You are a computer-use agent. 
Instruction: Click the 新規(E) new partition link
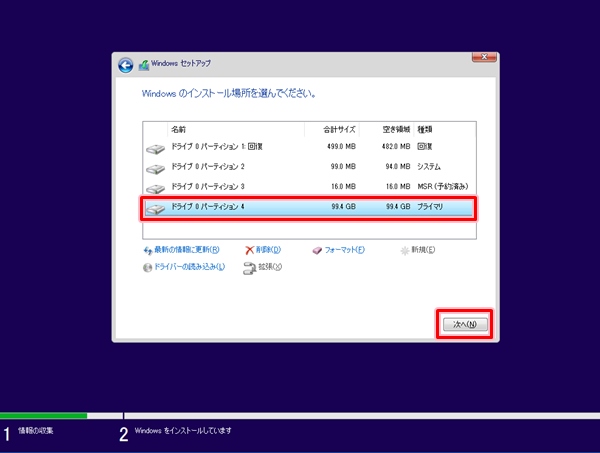coord(423,250)
